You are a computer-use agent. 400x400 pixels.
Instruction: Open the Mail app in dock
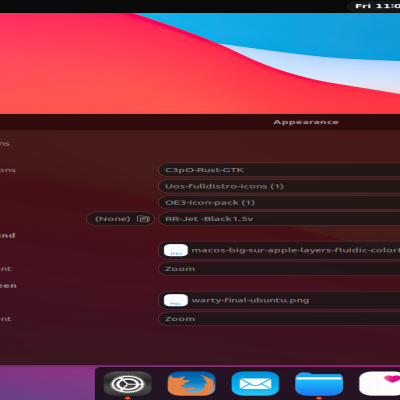click(x=255, y=384)
